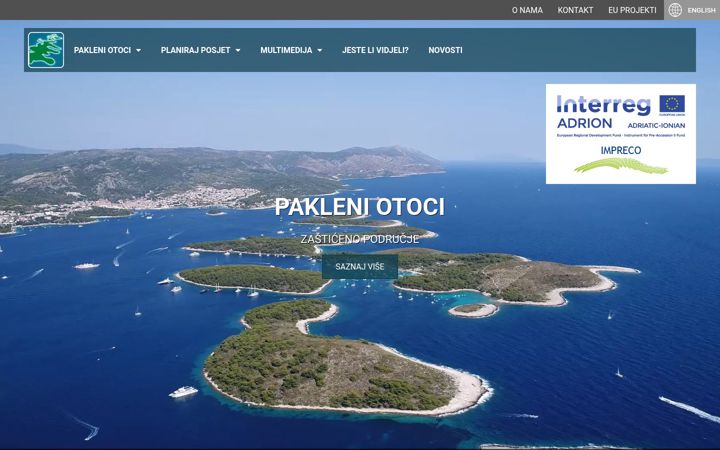Go to the Novosti page
This screenshot has height=450, width=720.
pos(445,50)
